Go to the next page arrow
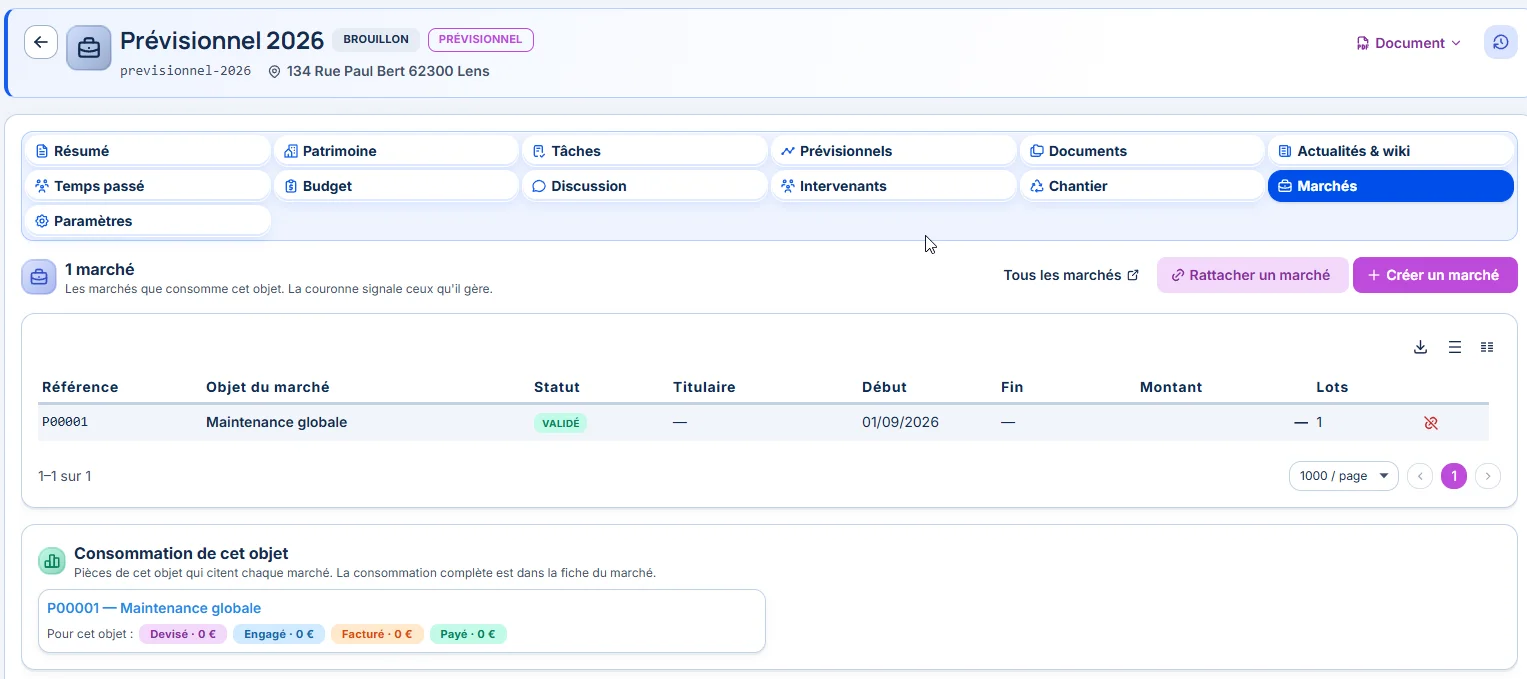 1488,476
